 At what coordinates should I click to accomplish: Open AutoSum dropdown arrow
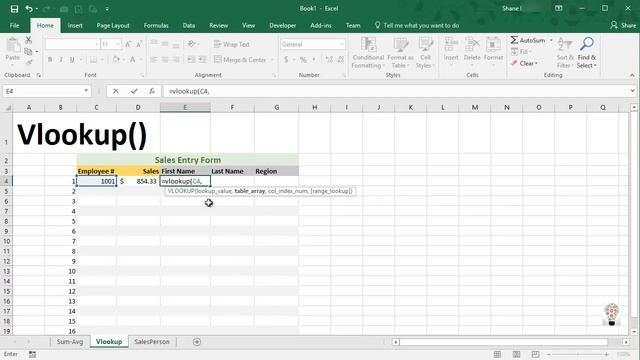point(551,40)
